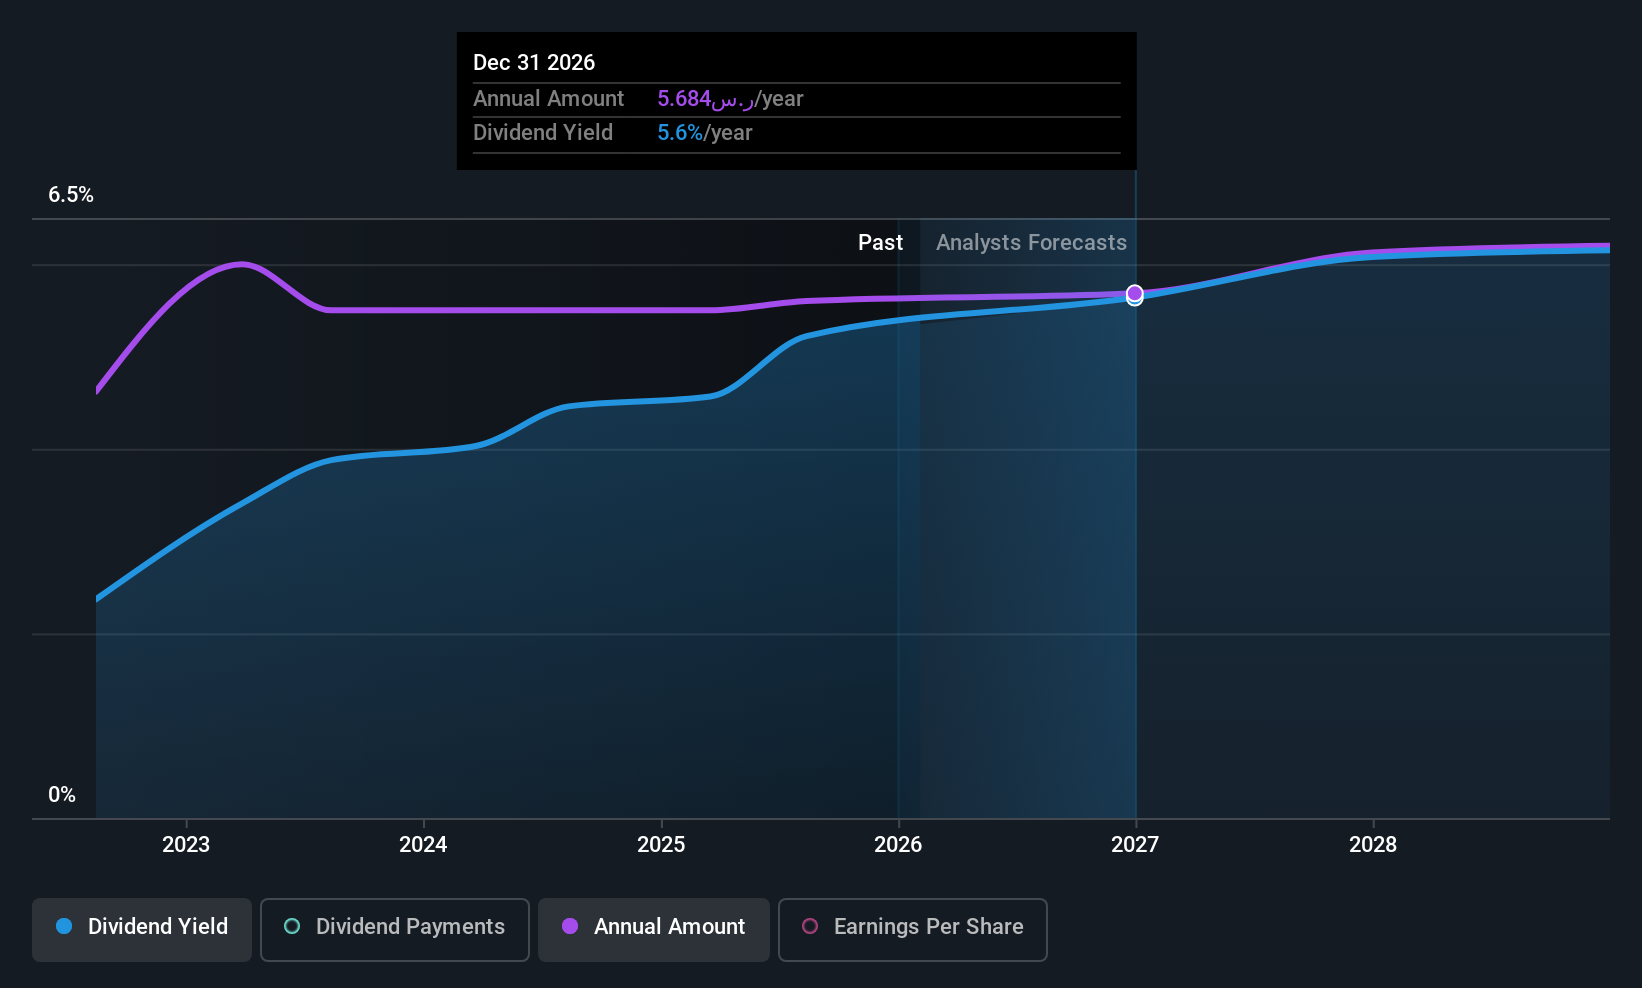Image resolution: width=1642 pixels, height=988 pixels.
Task: Click the pink Earnings Per Share circle icon
Action: coord(810,927)
